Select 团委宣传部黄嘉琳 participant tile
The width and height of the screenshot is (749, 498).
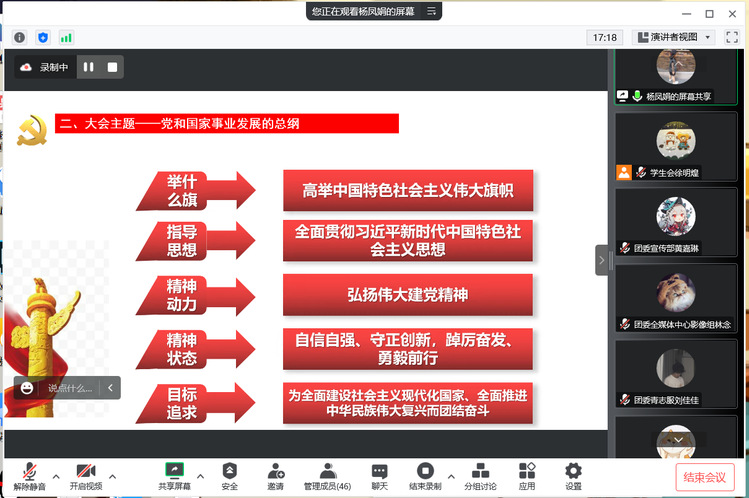(676, 223)
